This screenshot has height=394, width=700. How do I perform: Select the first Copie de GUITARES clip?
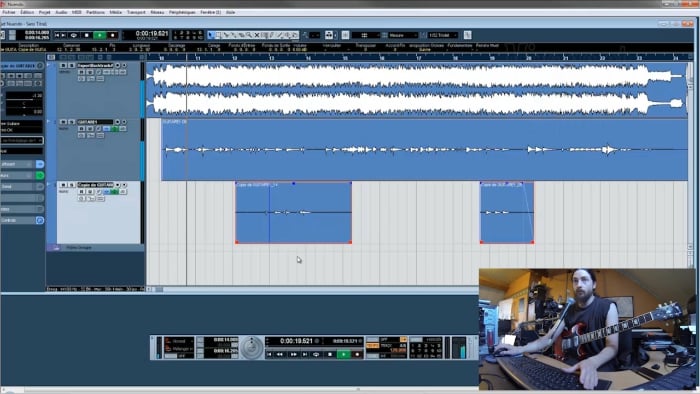(x=293, y=212)
